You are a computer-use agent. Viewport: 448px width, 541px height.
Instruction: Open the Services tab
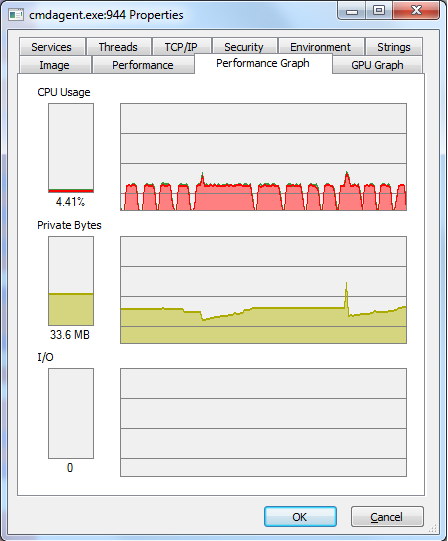[x=52, y=47]
